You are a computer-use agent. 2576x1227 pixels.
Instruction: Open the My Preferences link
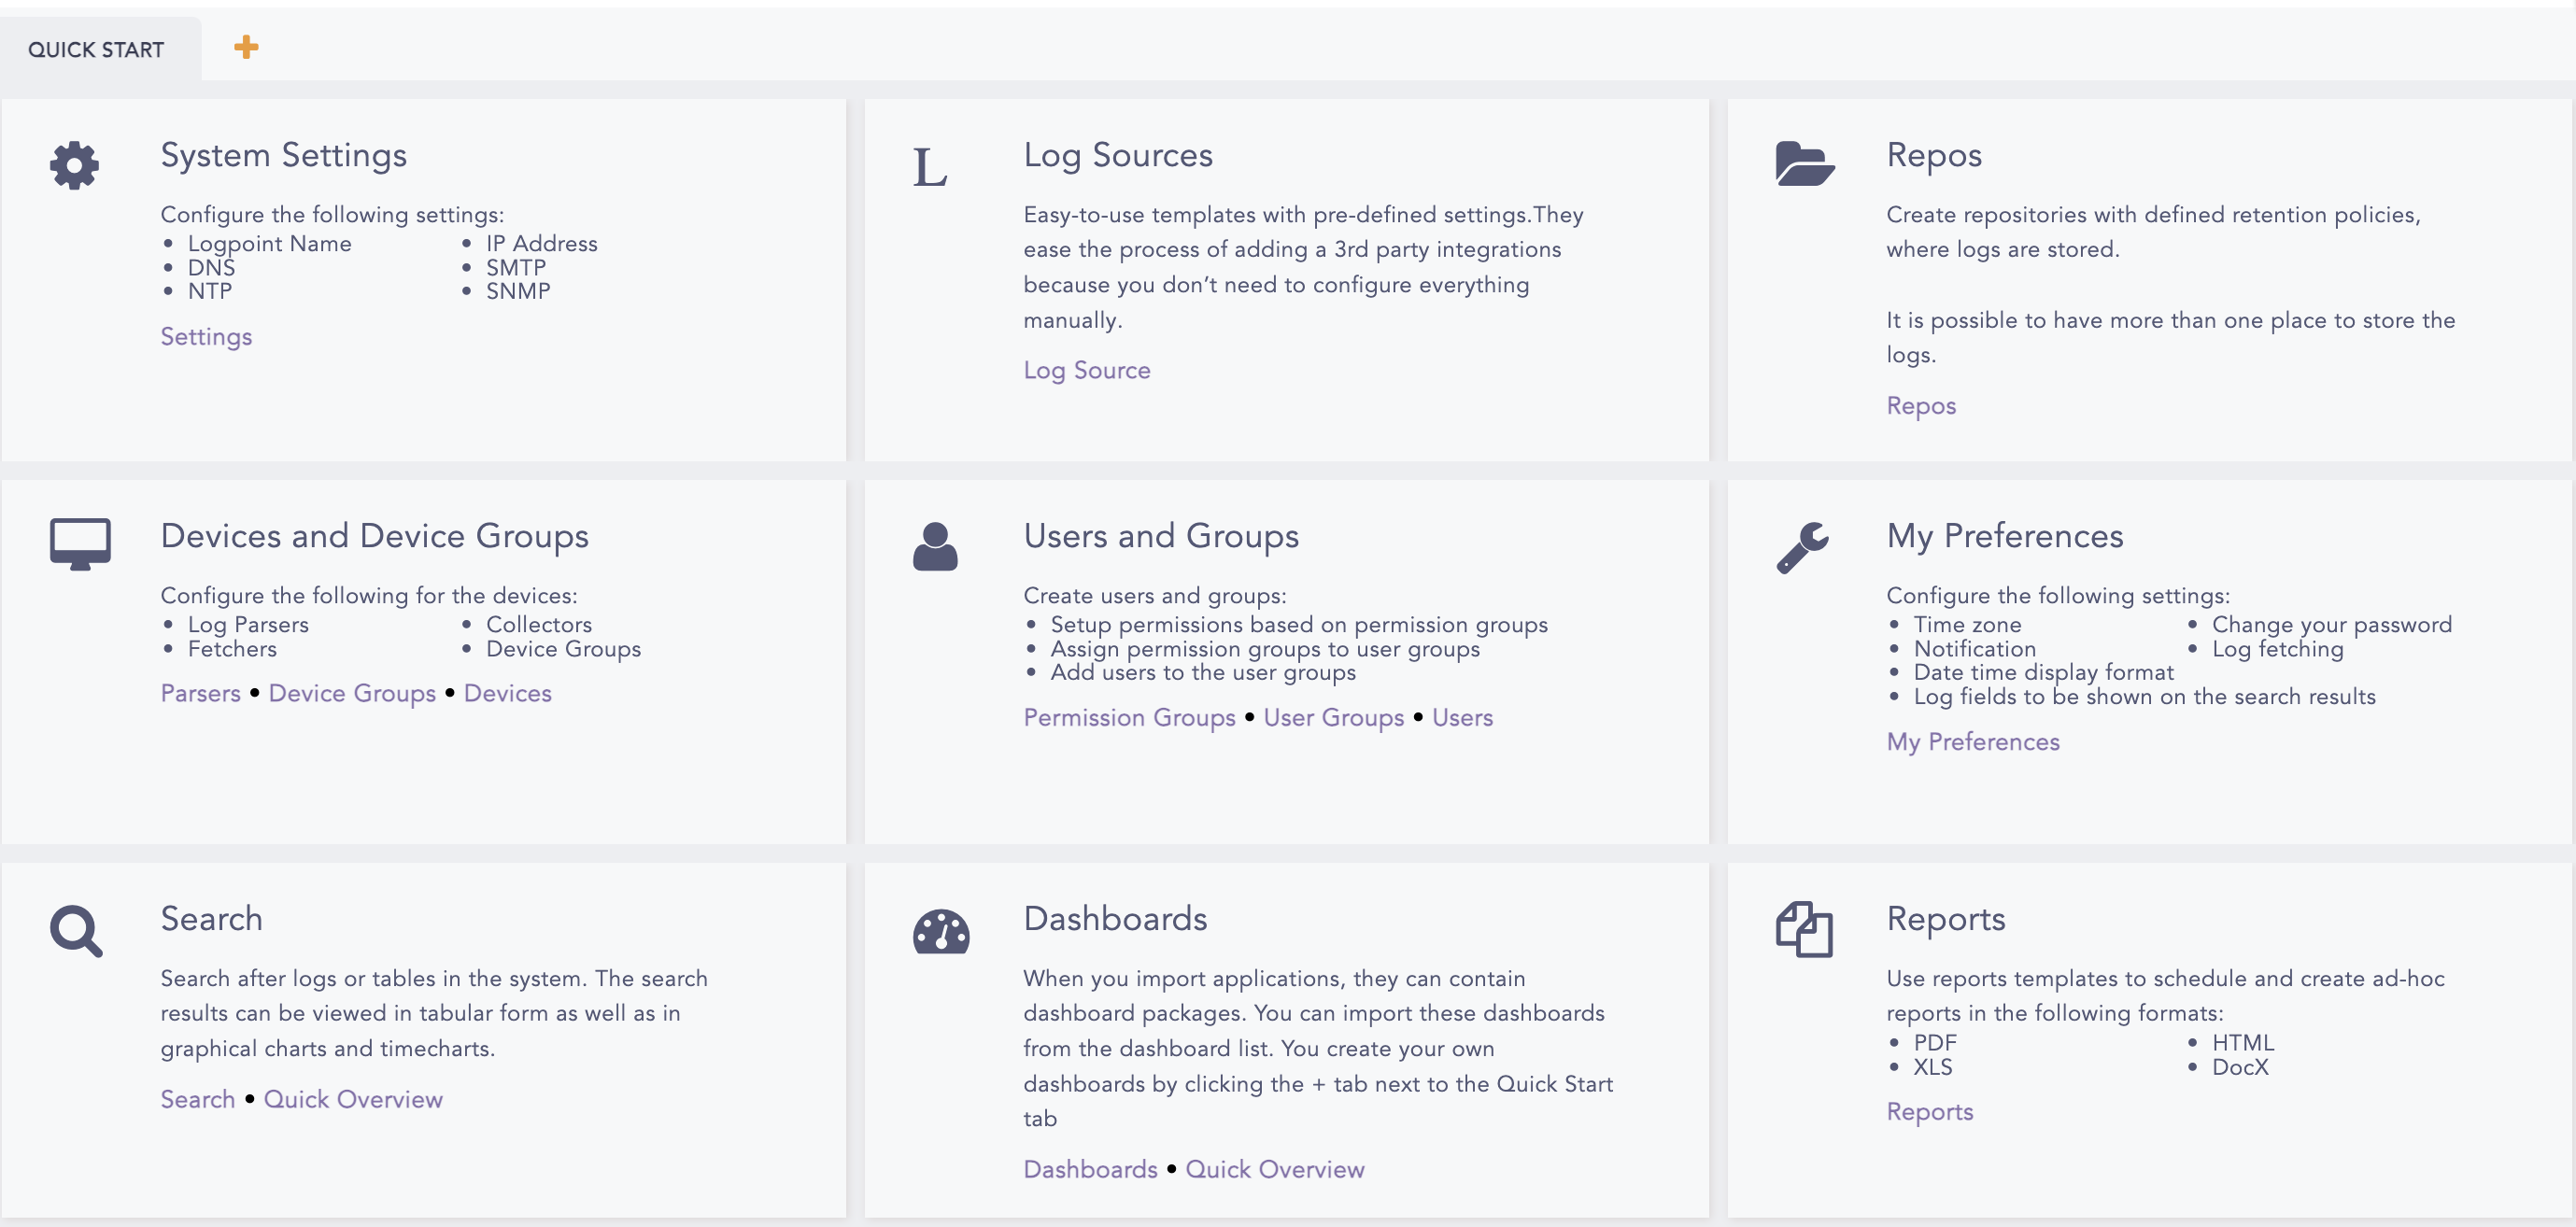1972,742
